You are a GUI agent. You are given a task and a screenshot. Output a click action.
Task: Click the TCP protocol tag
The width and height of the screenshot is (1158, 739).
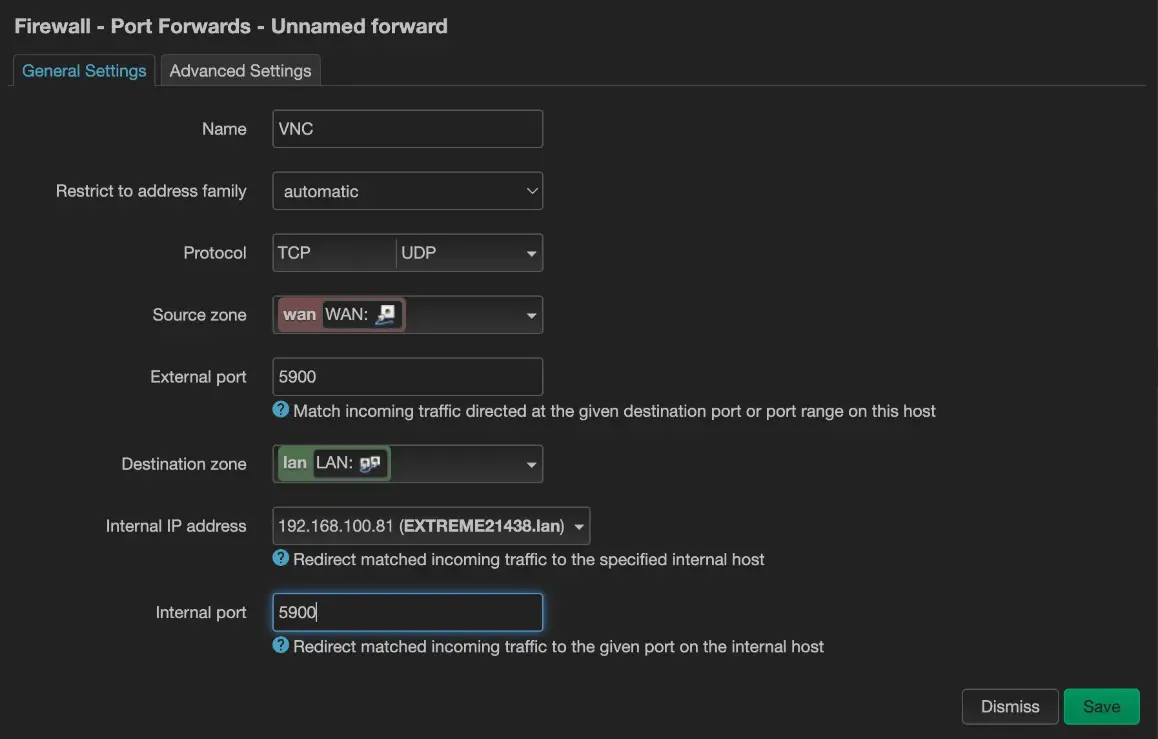click(x=295, y=253)
